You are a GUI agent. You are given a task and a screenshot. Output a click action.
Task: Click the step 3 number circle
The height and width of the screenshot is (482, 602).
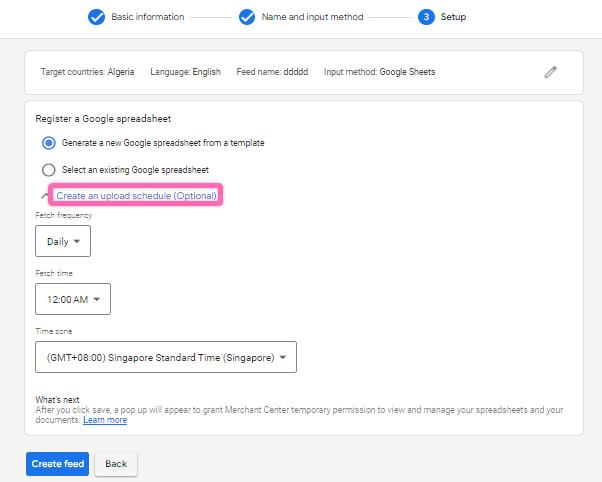tap(426, 17)
